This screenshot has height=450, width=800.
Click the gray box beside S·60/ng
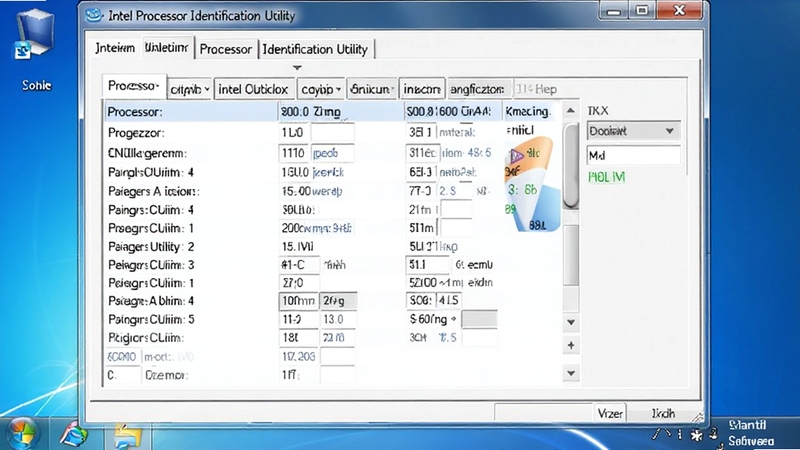click(479, 319)
